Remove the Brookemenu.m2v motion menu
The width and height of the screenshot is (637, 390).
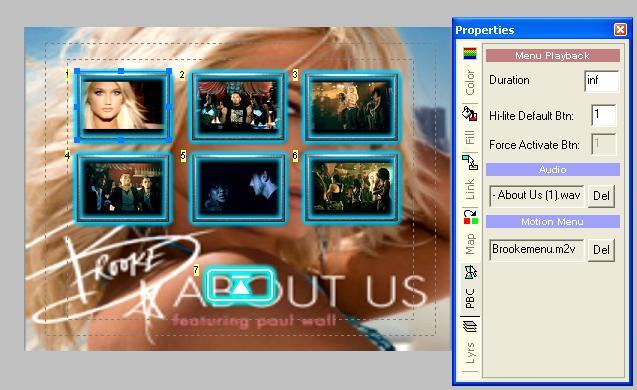click(x=601, y=249)
